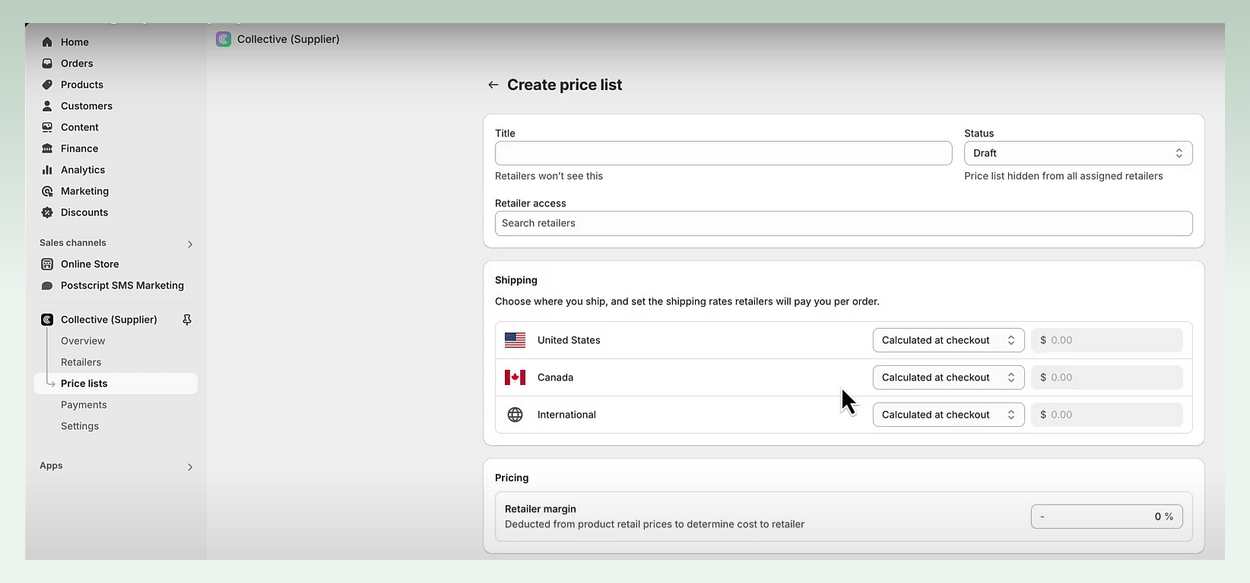1250x583 pixels.
Task: Click the Search retailers input box
Action: pos(843,222)
